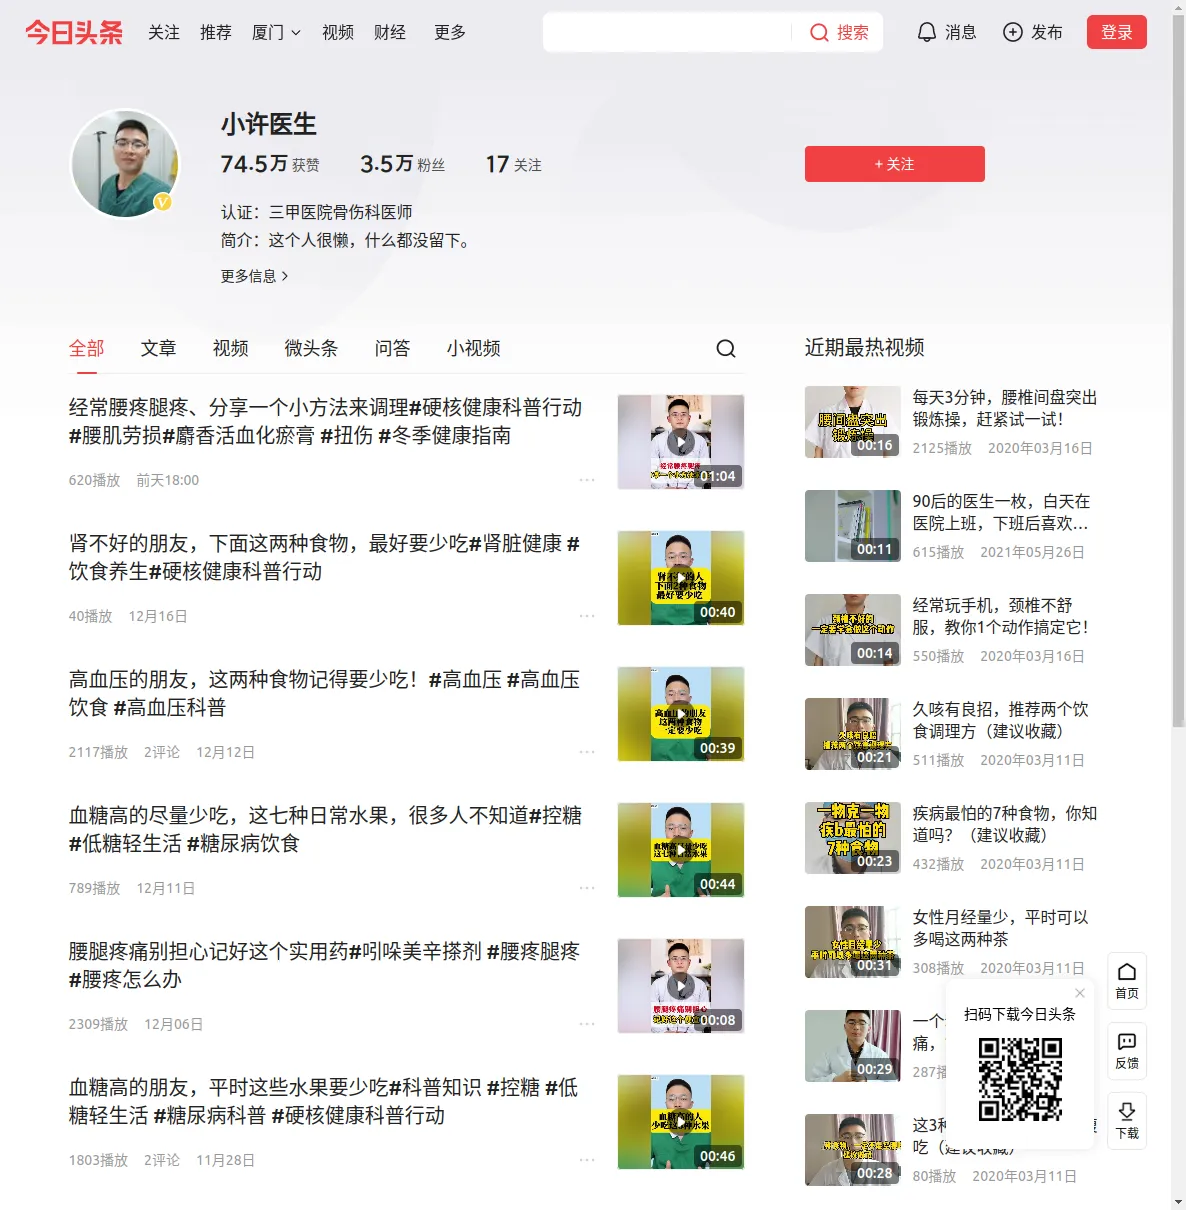Click 2评论 under 高血压 post
This screenshot has height=1210, width=1186.
pyautogui.click(x=162, y=752)
